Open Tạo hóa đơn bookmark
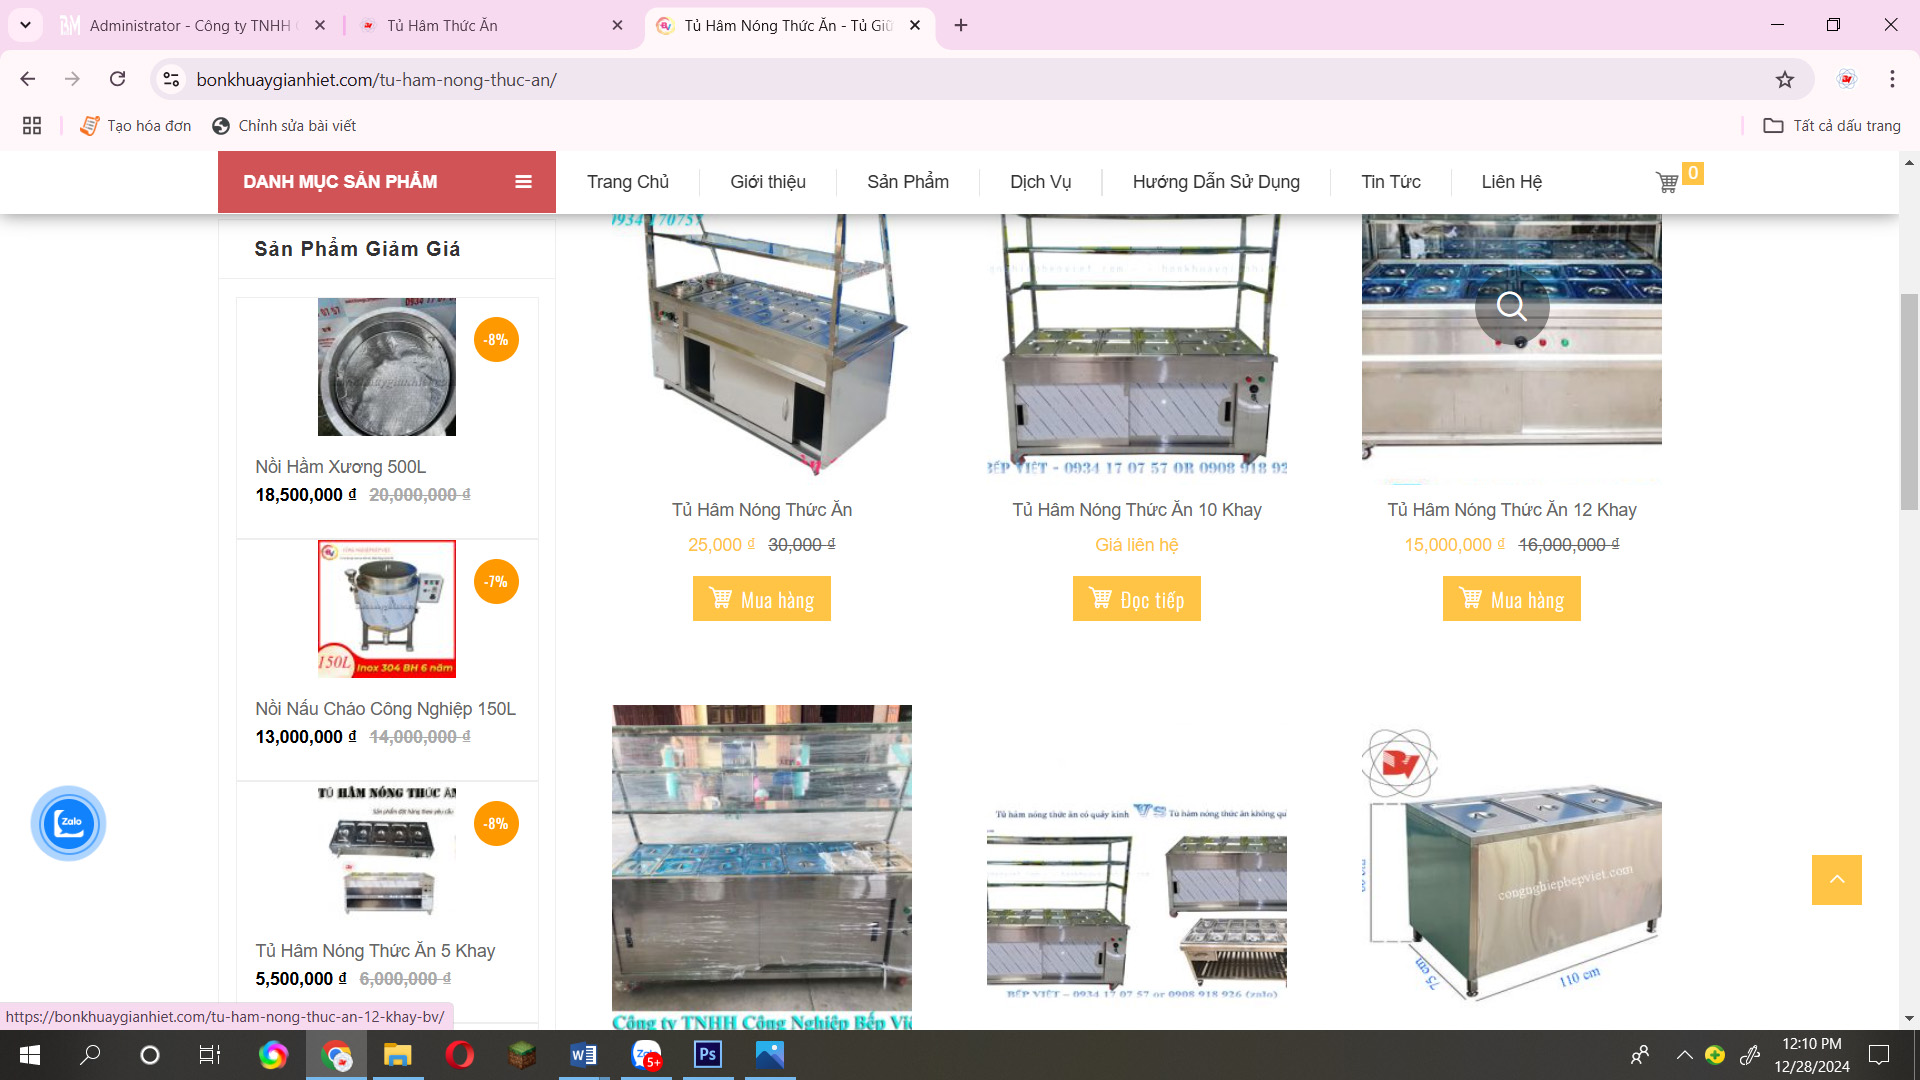The width and height of the screenshot is (1920, 1080). pos(136,126)
